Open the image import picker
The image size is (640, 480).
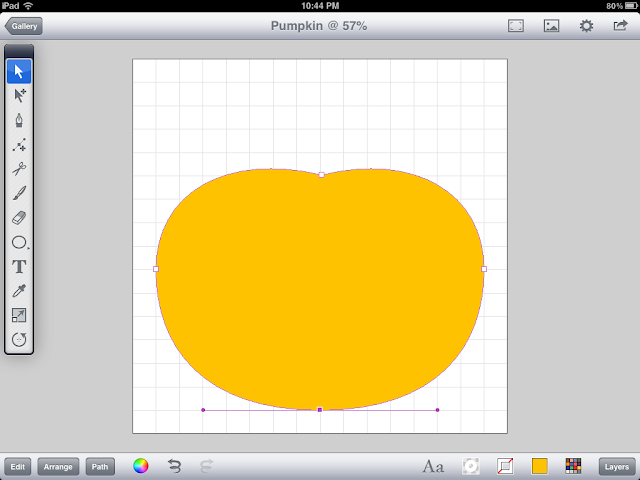(x=551, y=26)
